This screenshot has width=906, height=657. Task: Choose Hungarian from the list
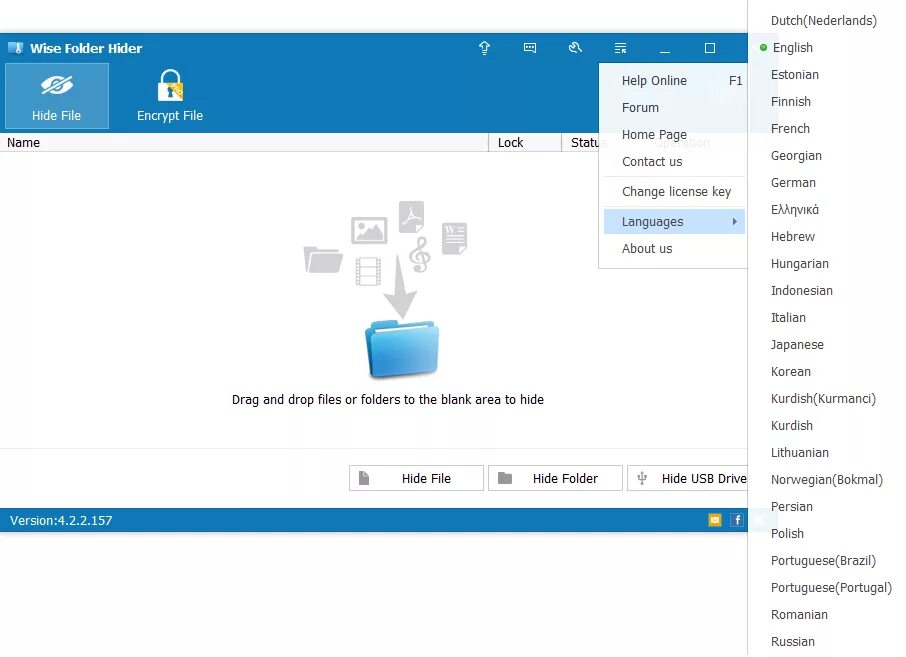coord(799,263)
